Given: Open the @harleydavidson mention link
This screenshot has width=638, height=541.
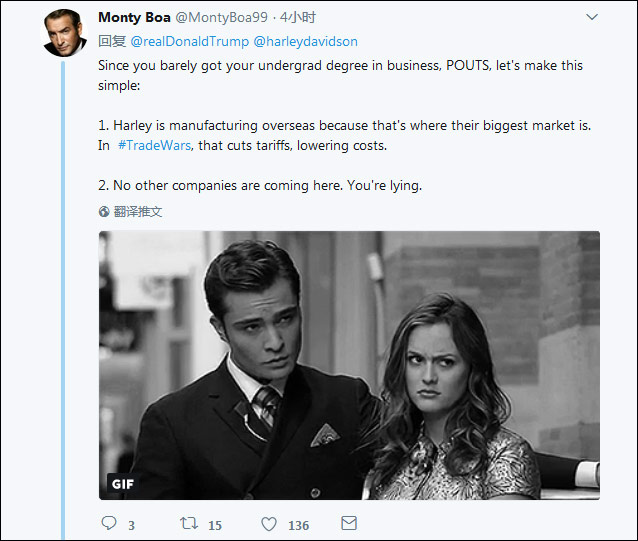Looking at the screenshot, I should coord(305,41).
